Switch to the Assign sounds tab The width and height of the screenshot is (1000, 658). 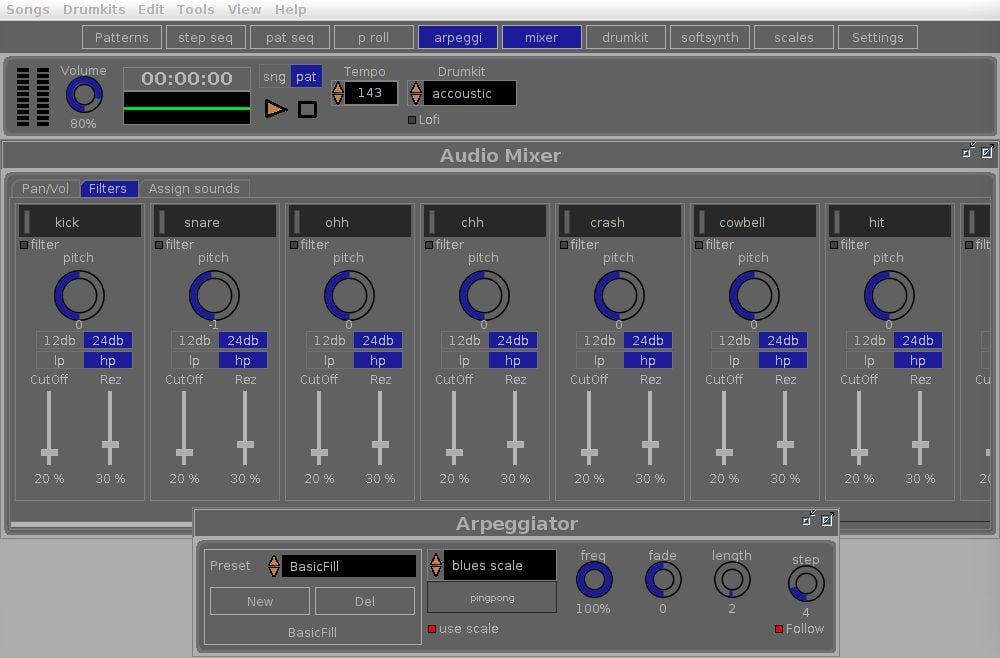(195, 189)
